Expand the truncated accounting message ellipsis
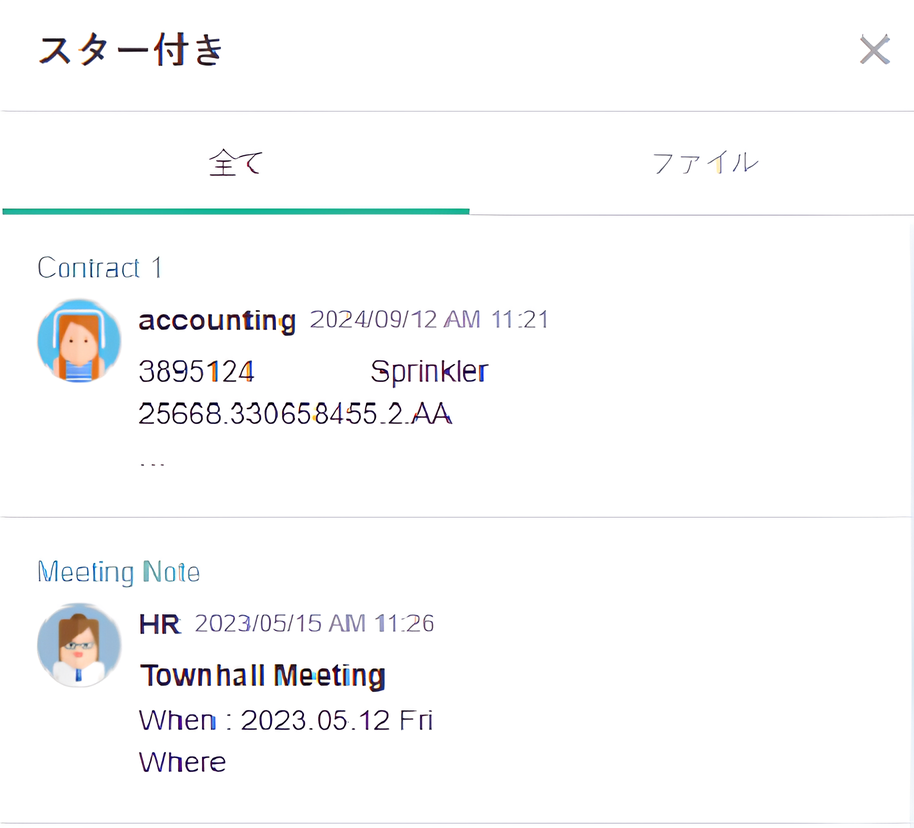The height and width of the screenshot is (828, 914). pyautogui.click(x=152, y=464)
